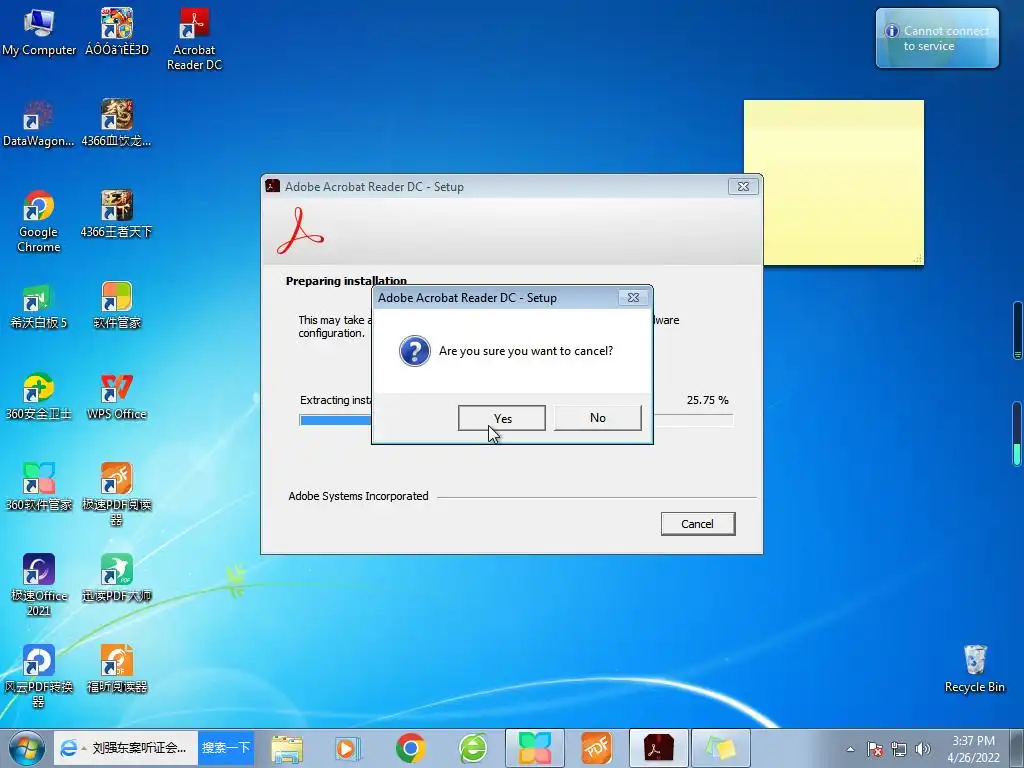The width and height of the screenshot is (1024, 768).
Task: Close the cancel confirmation dialog with X
Action: pyautogui.click(x=633, y=298)
